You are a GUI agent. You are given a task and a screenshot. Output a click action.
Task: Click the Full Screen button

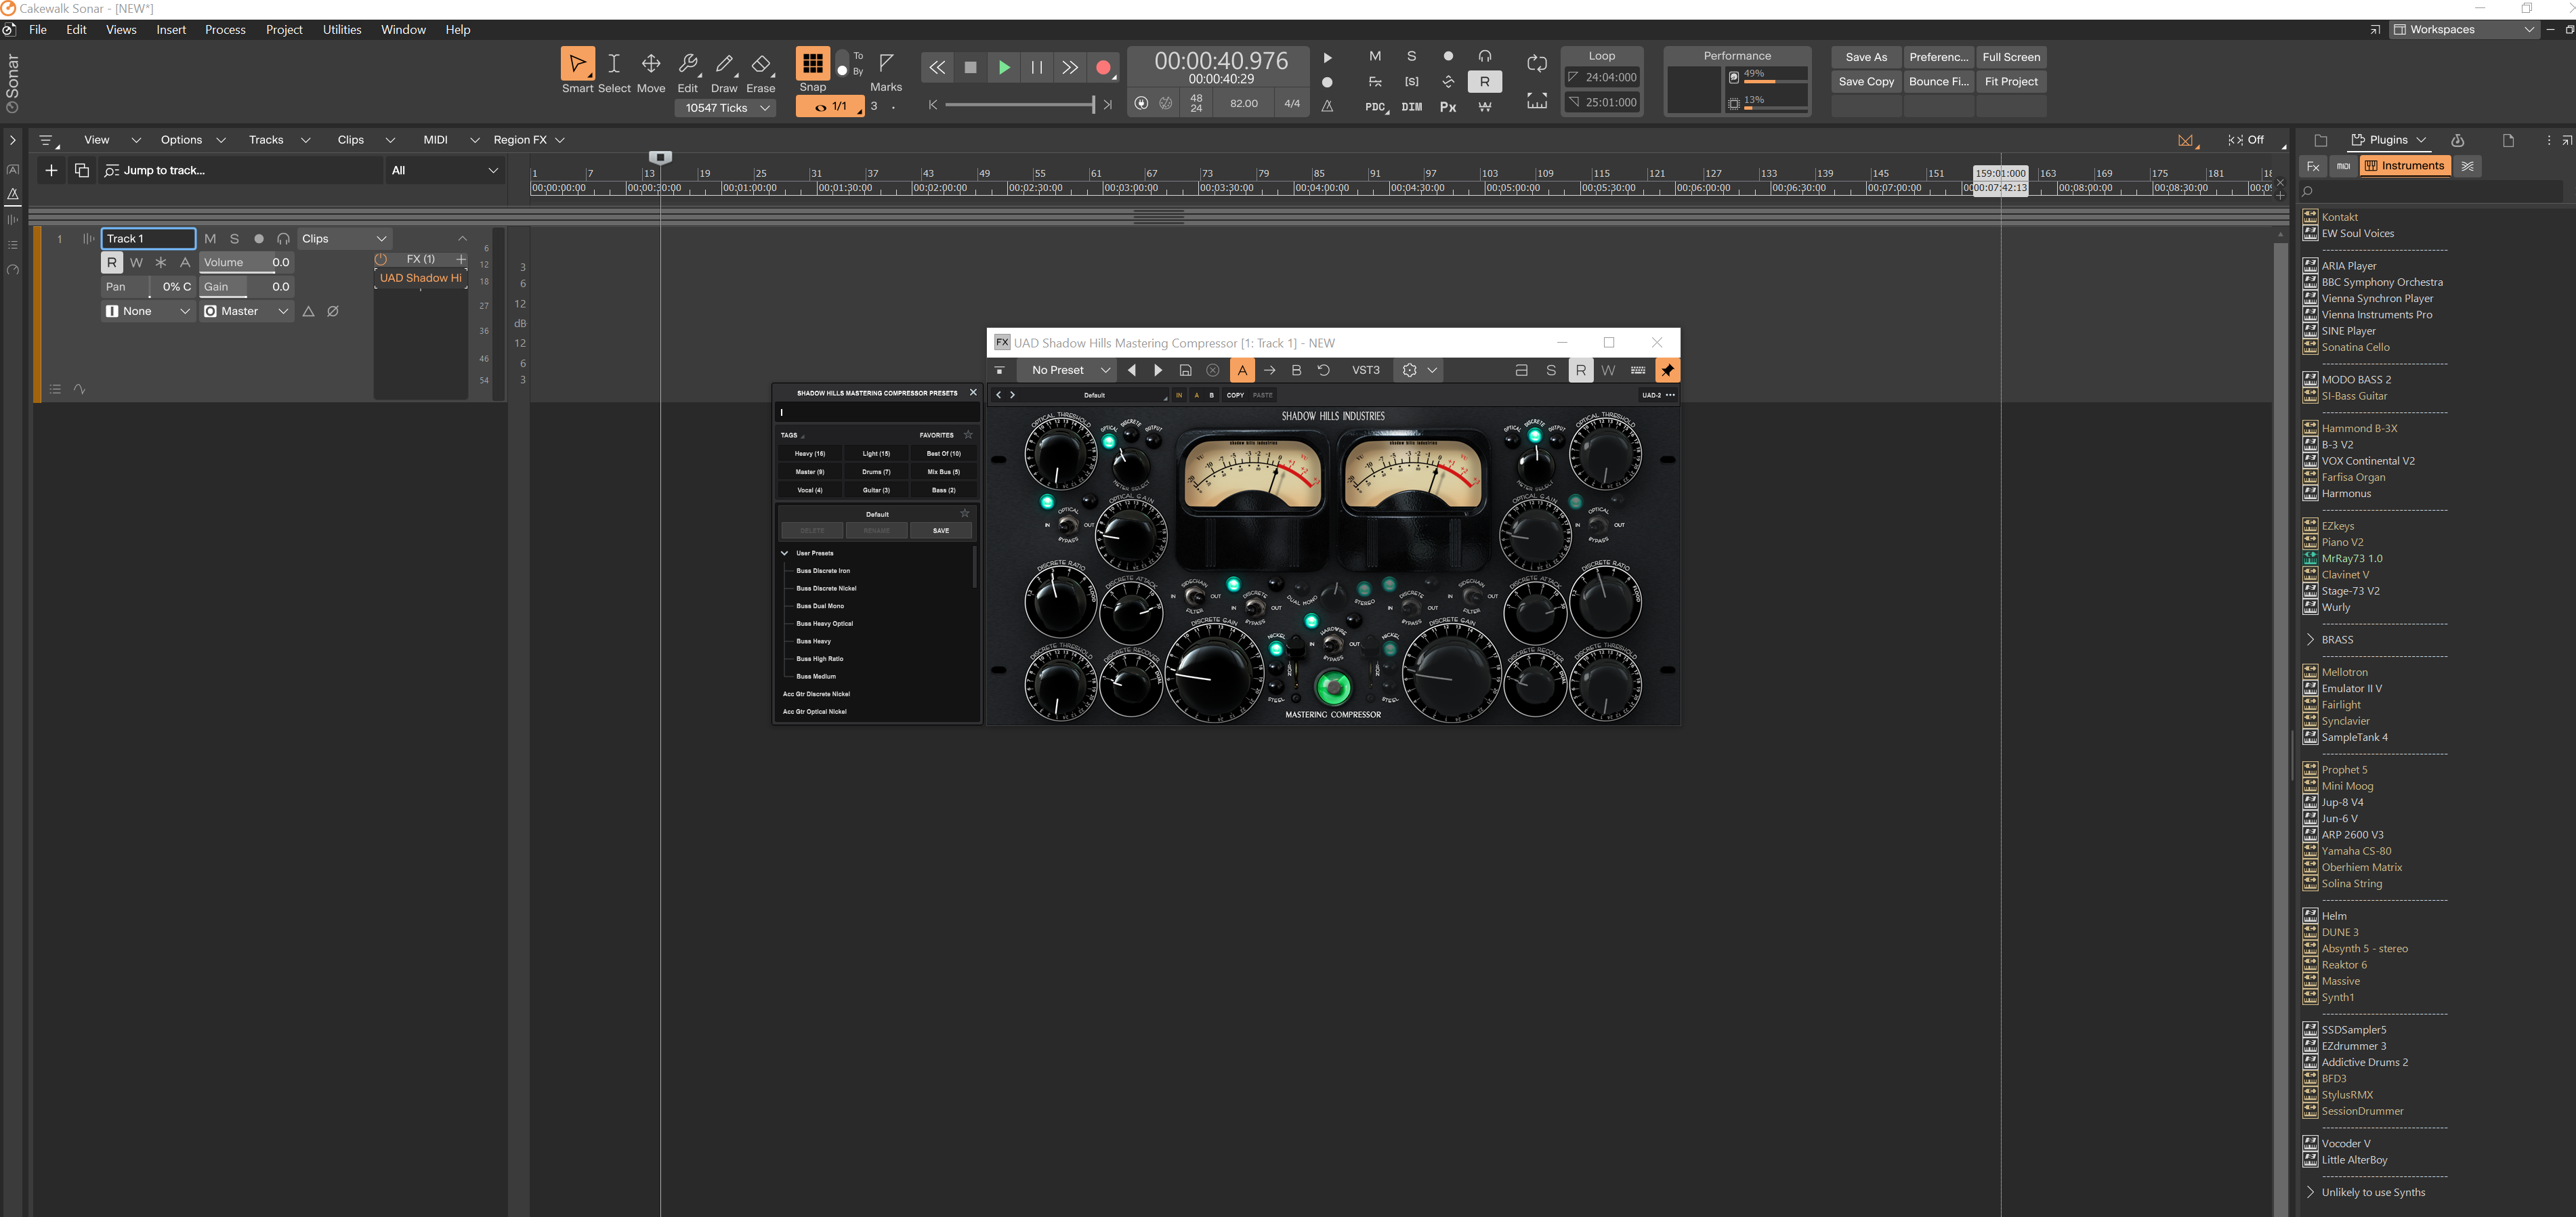pos(2011,57)
